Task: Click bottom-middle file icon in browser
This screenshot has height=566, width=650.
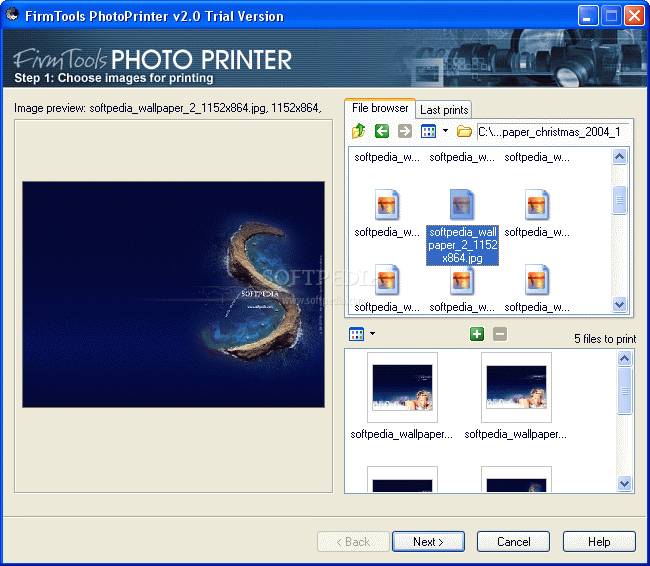Action: 461,280
